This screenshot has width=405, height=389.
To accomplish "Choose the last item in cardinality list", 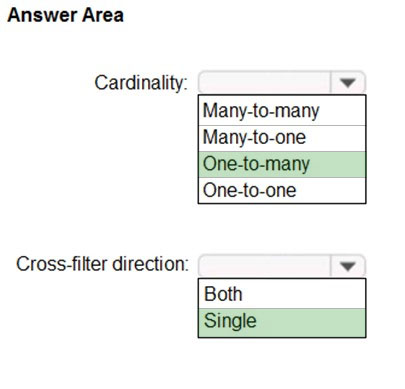I will tap(282, 190).
